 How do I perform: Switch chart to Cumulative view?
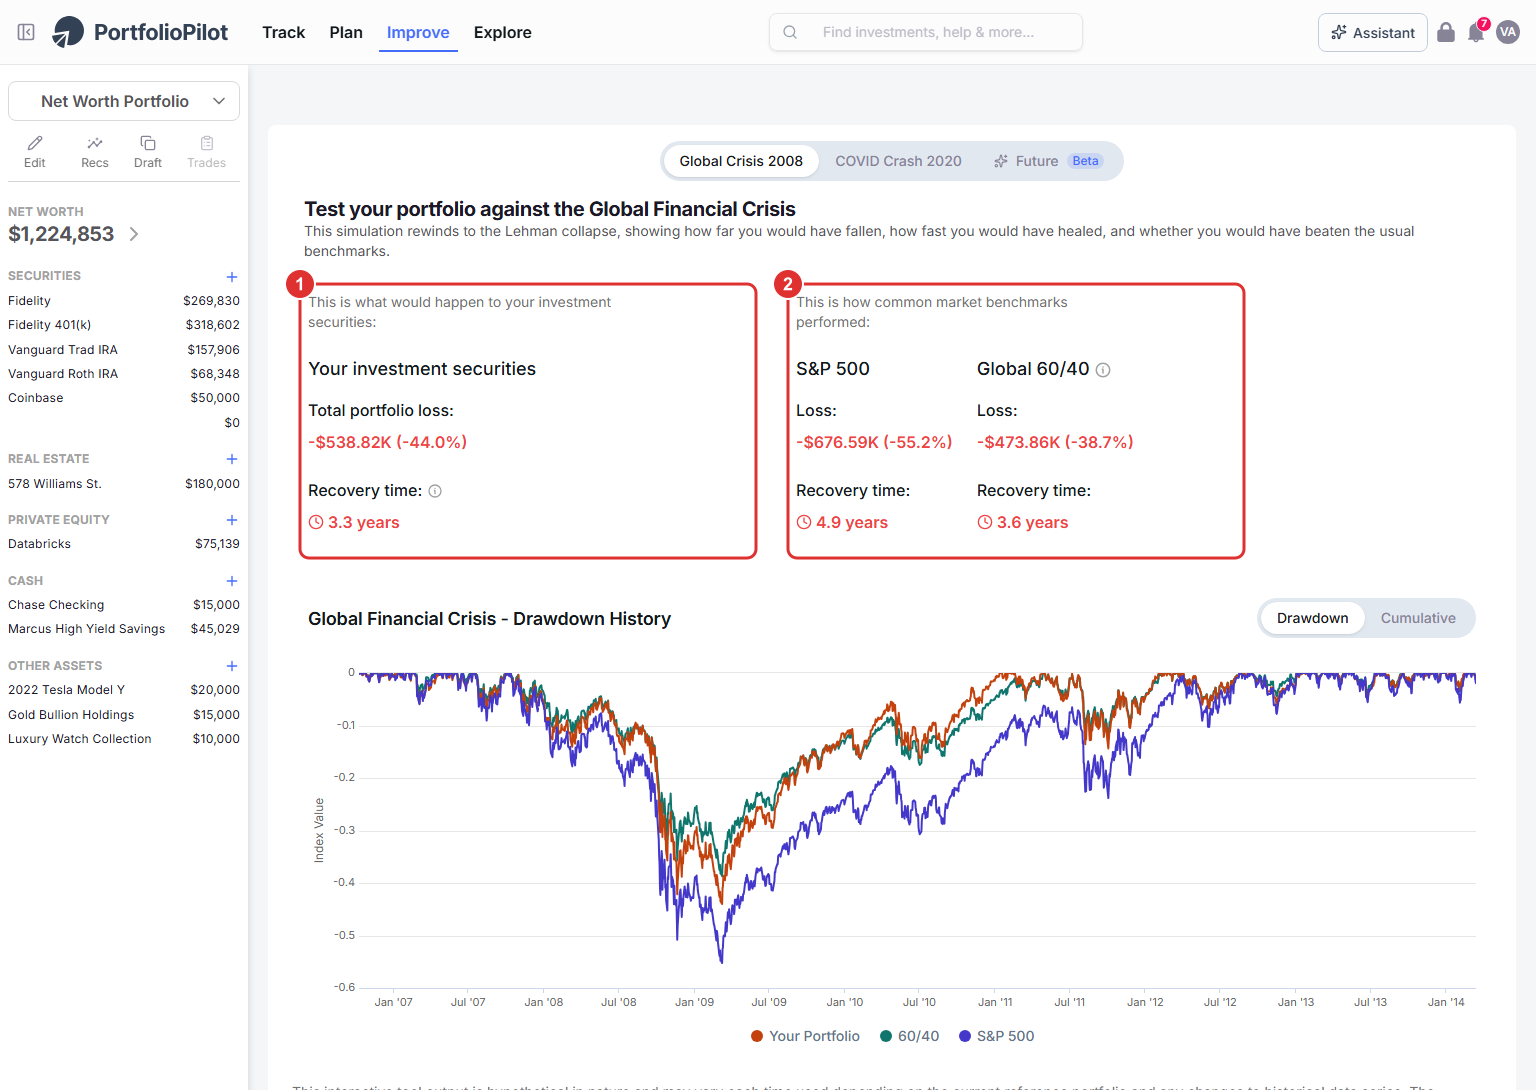pyautogui.click(x=1418, y=618)
